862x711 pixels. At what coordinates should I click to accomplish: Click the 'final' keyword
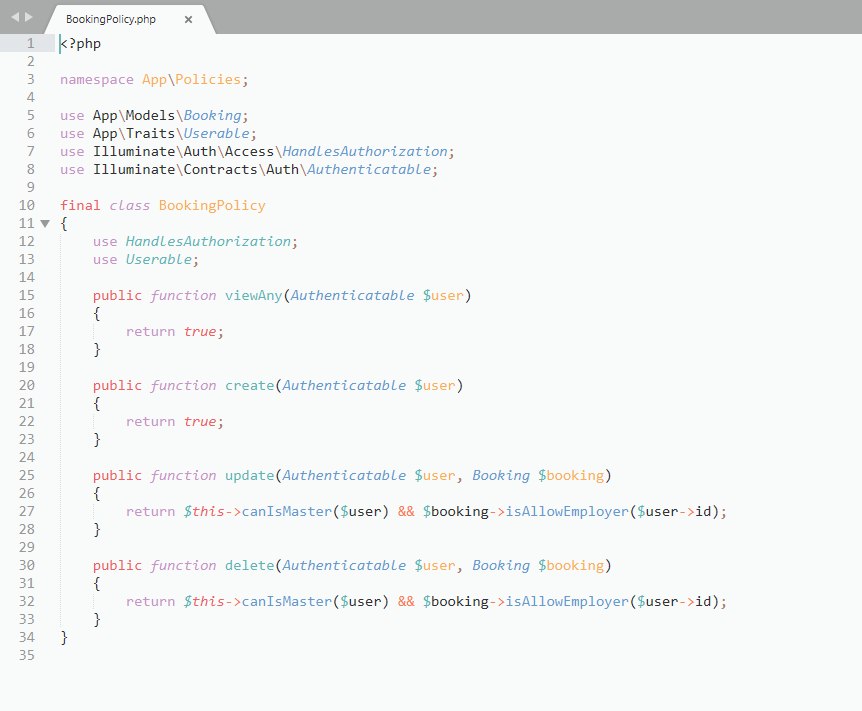point(80,205)
